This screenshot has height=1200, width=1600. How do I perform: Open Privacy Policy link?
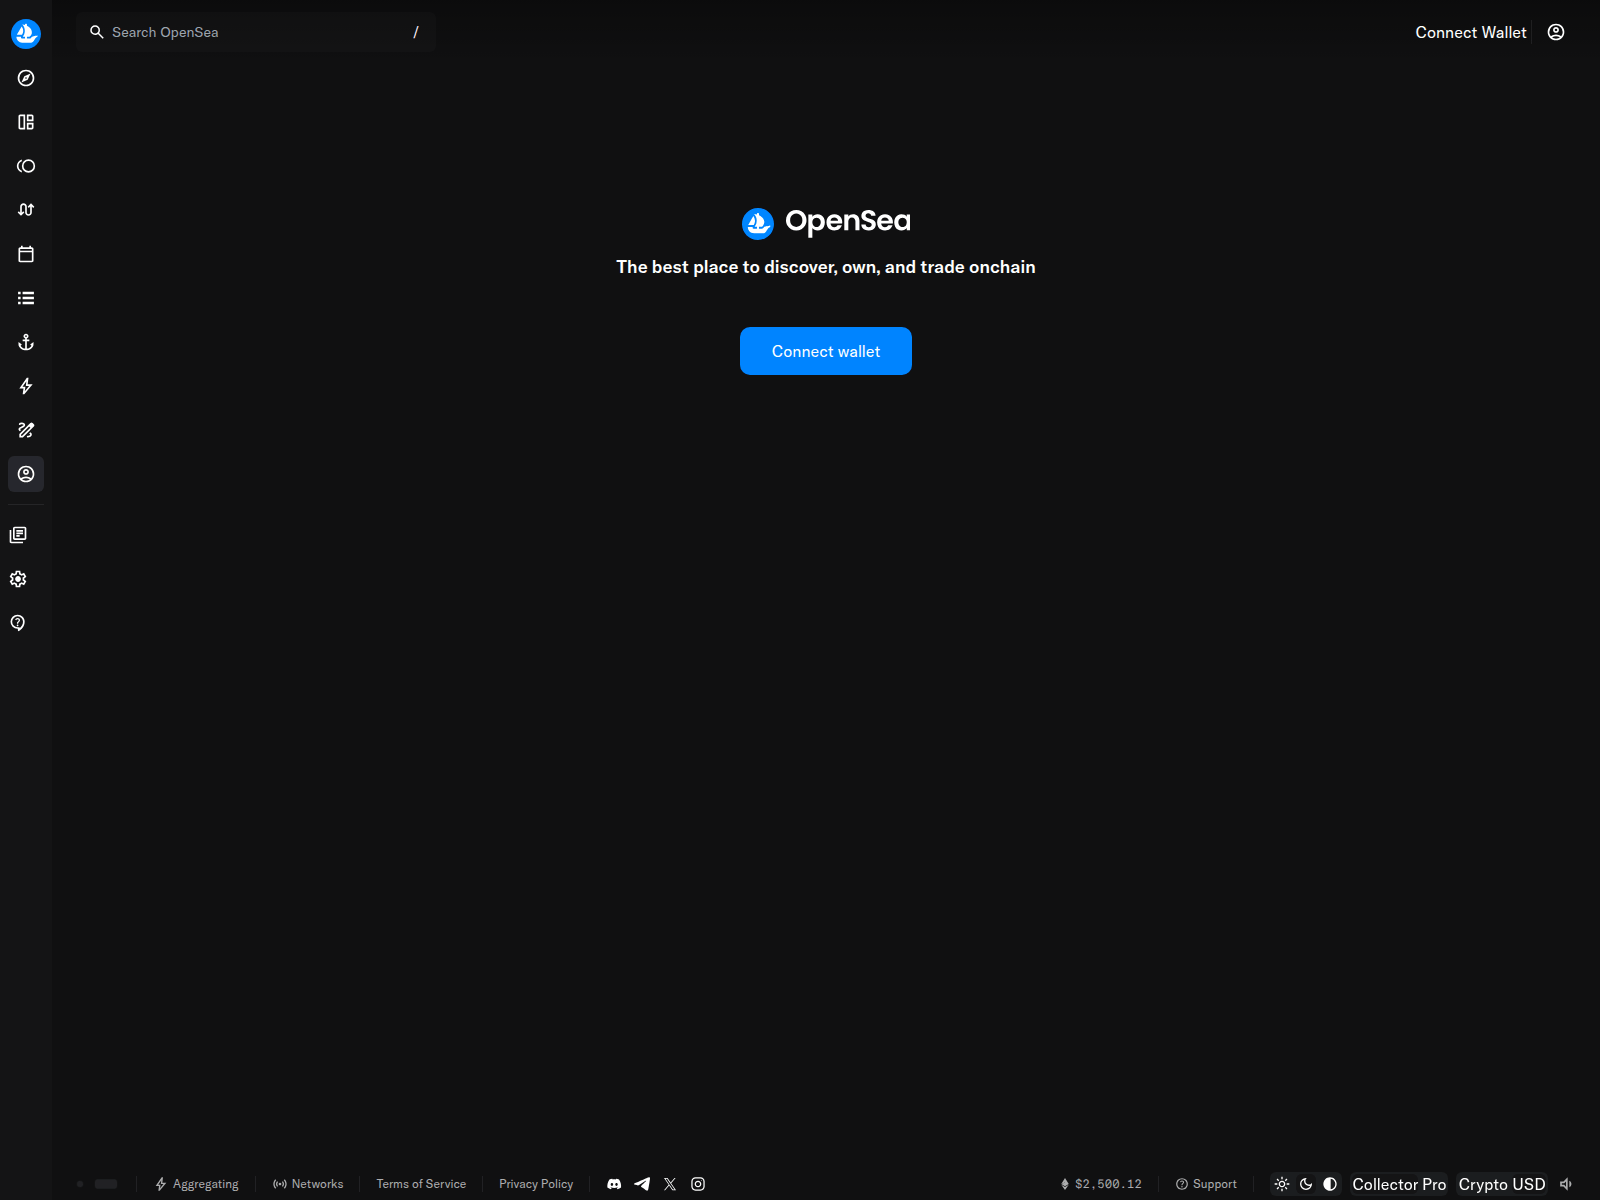pos(536,1184)
